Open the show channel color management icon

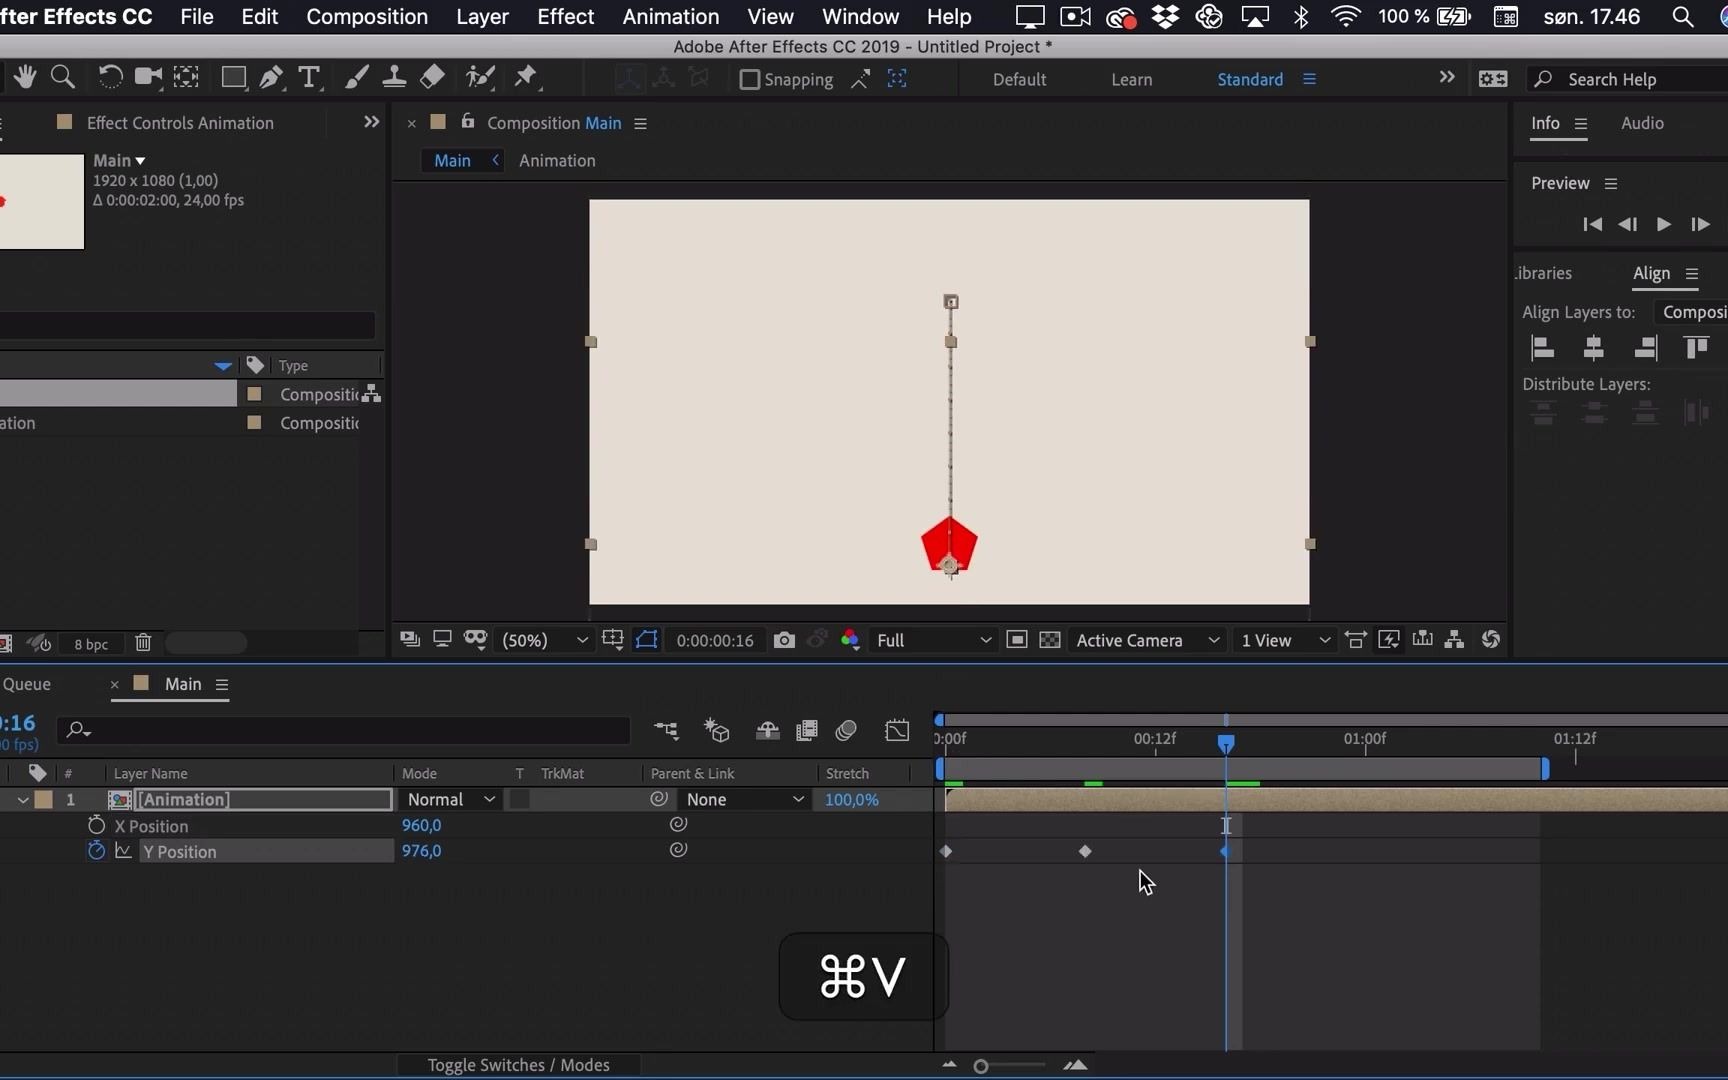pos(850,640)
